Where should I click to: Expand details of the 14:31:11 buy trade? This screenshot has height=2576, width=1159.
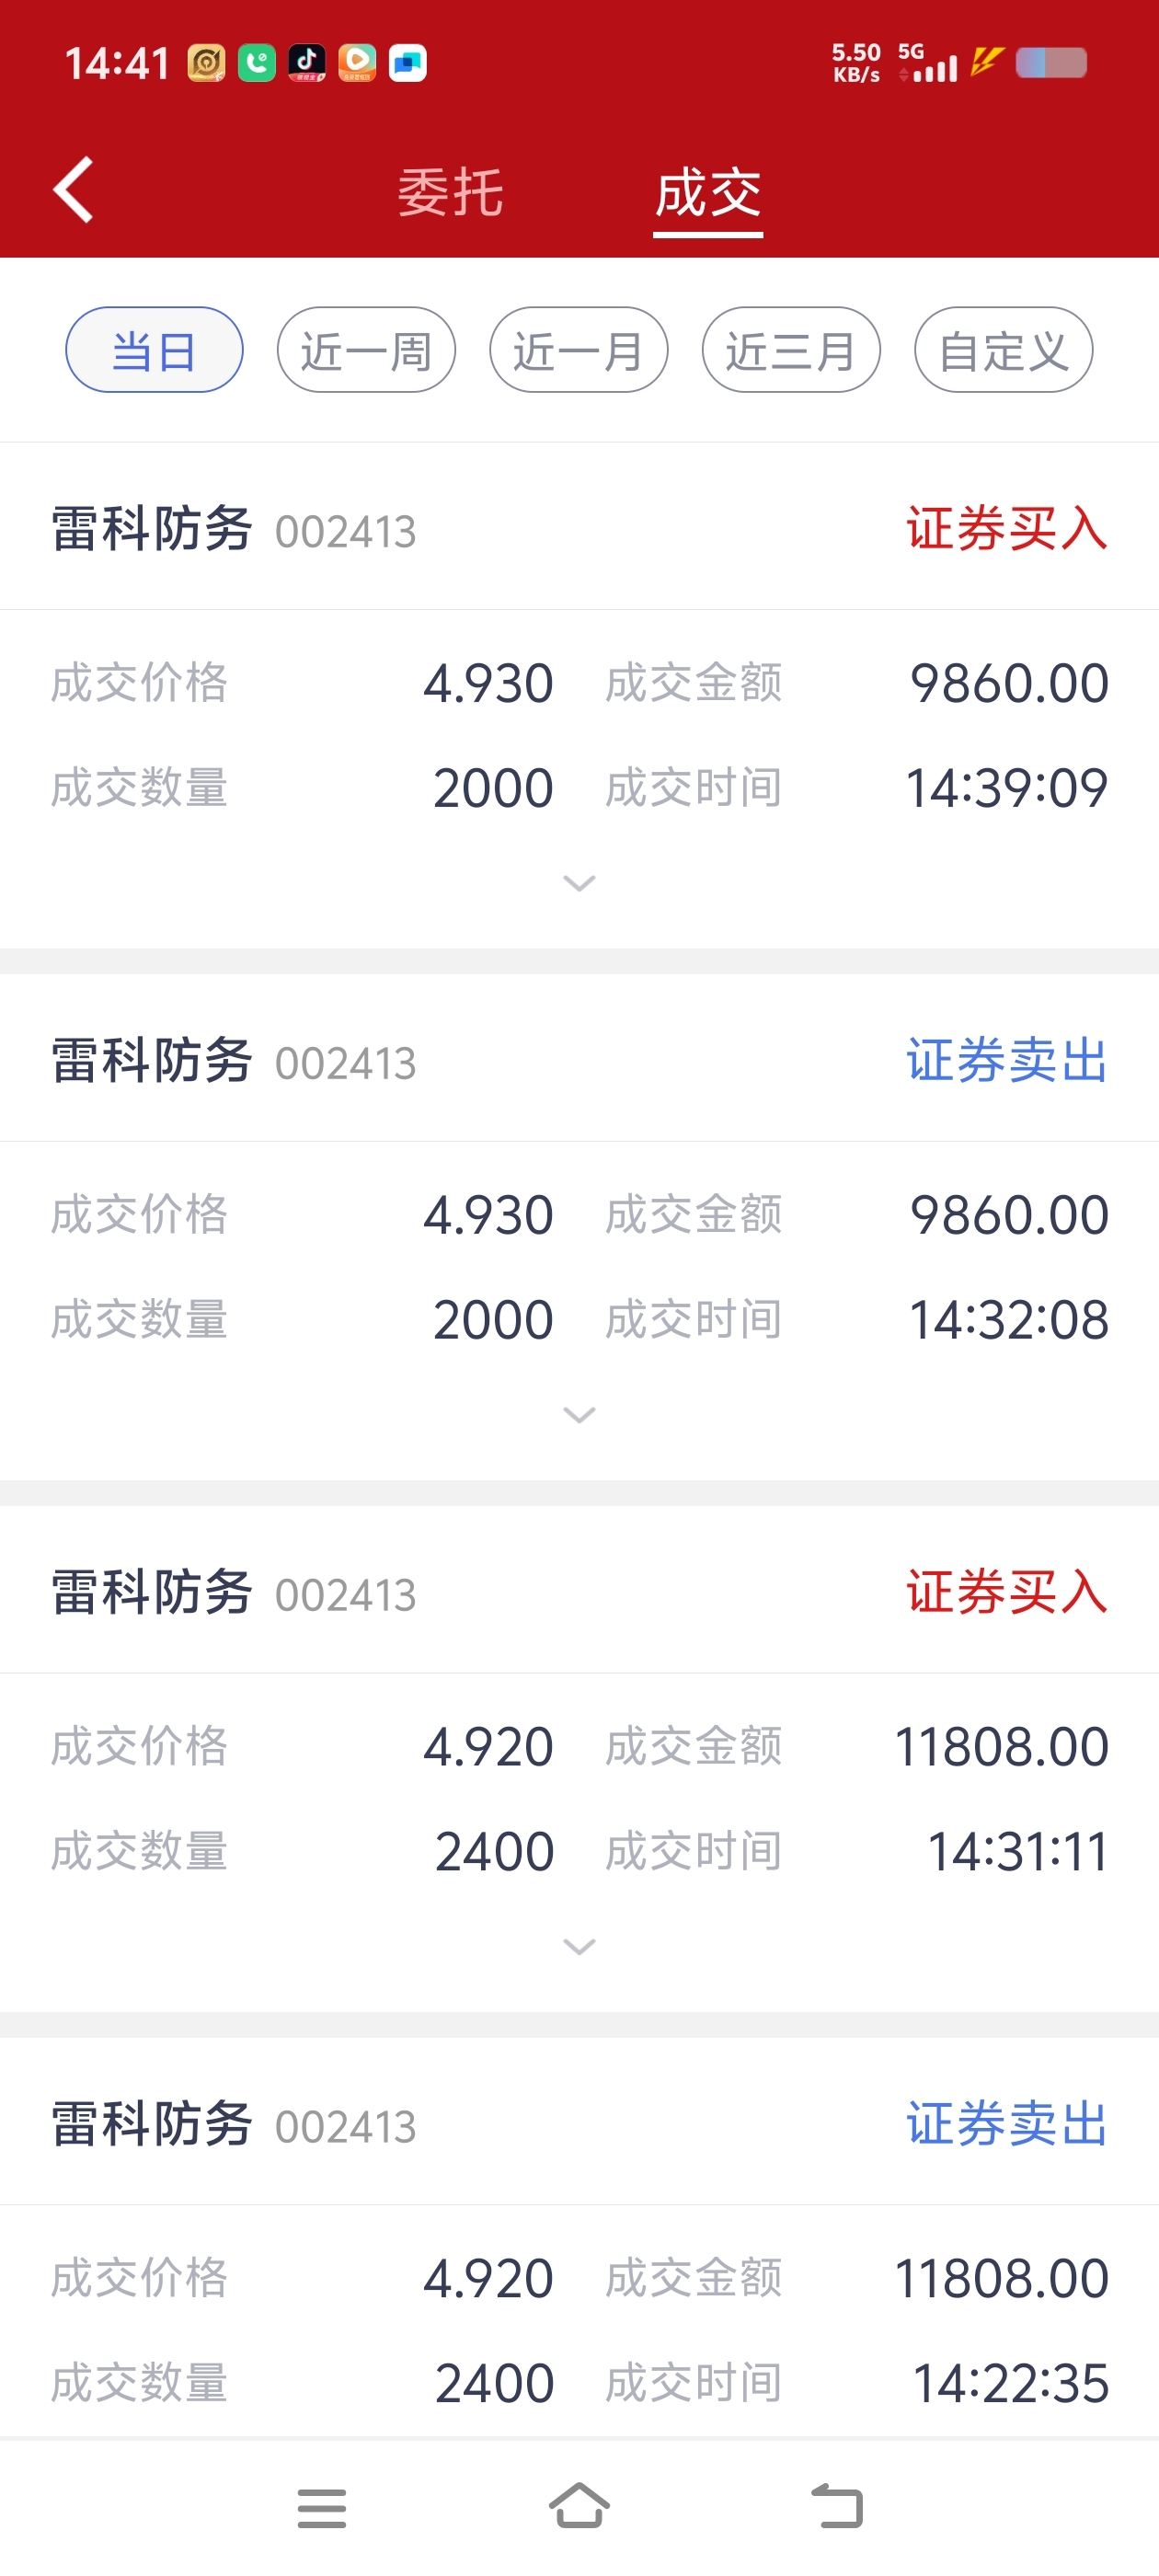click(580, 1947)
